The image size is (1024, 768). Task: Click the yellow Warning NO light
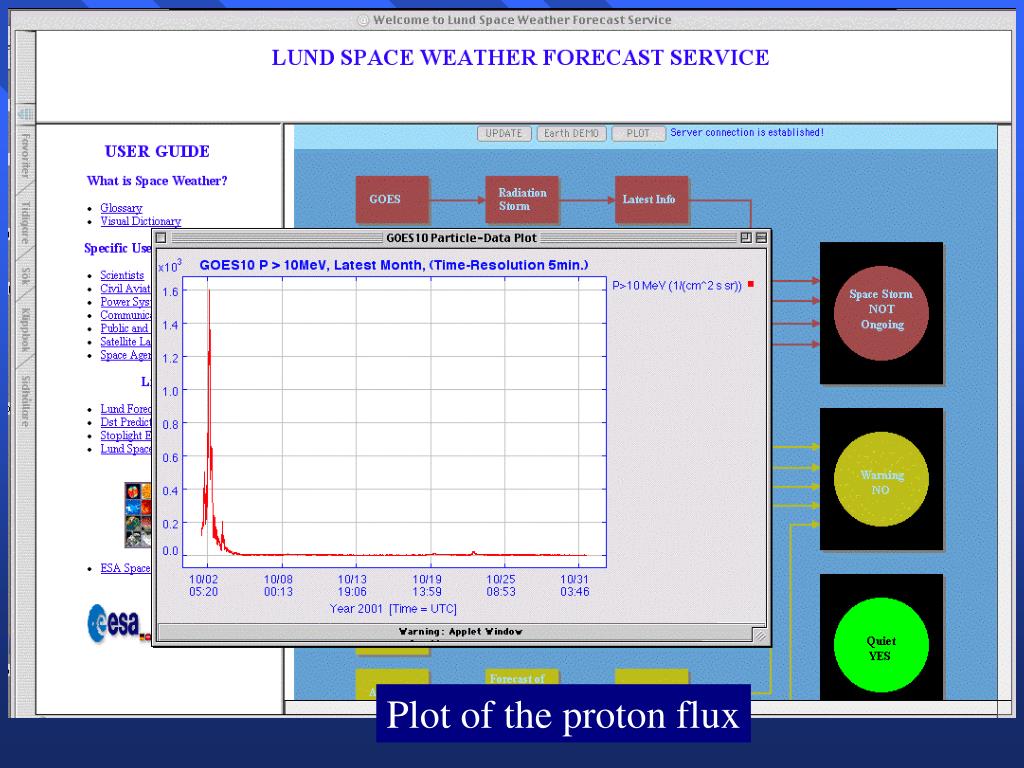[881, 479]
